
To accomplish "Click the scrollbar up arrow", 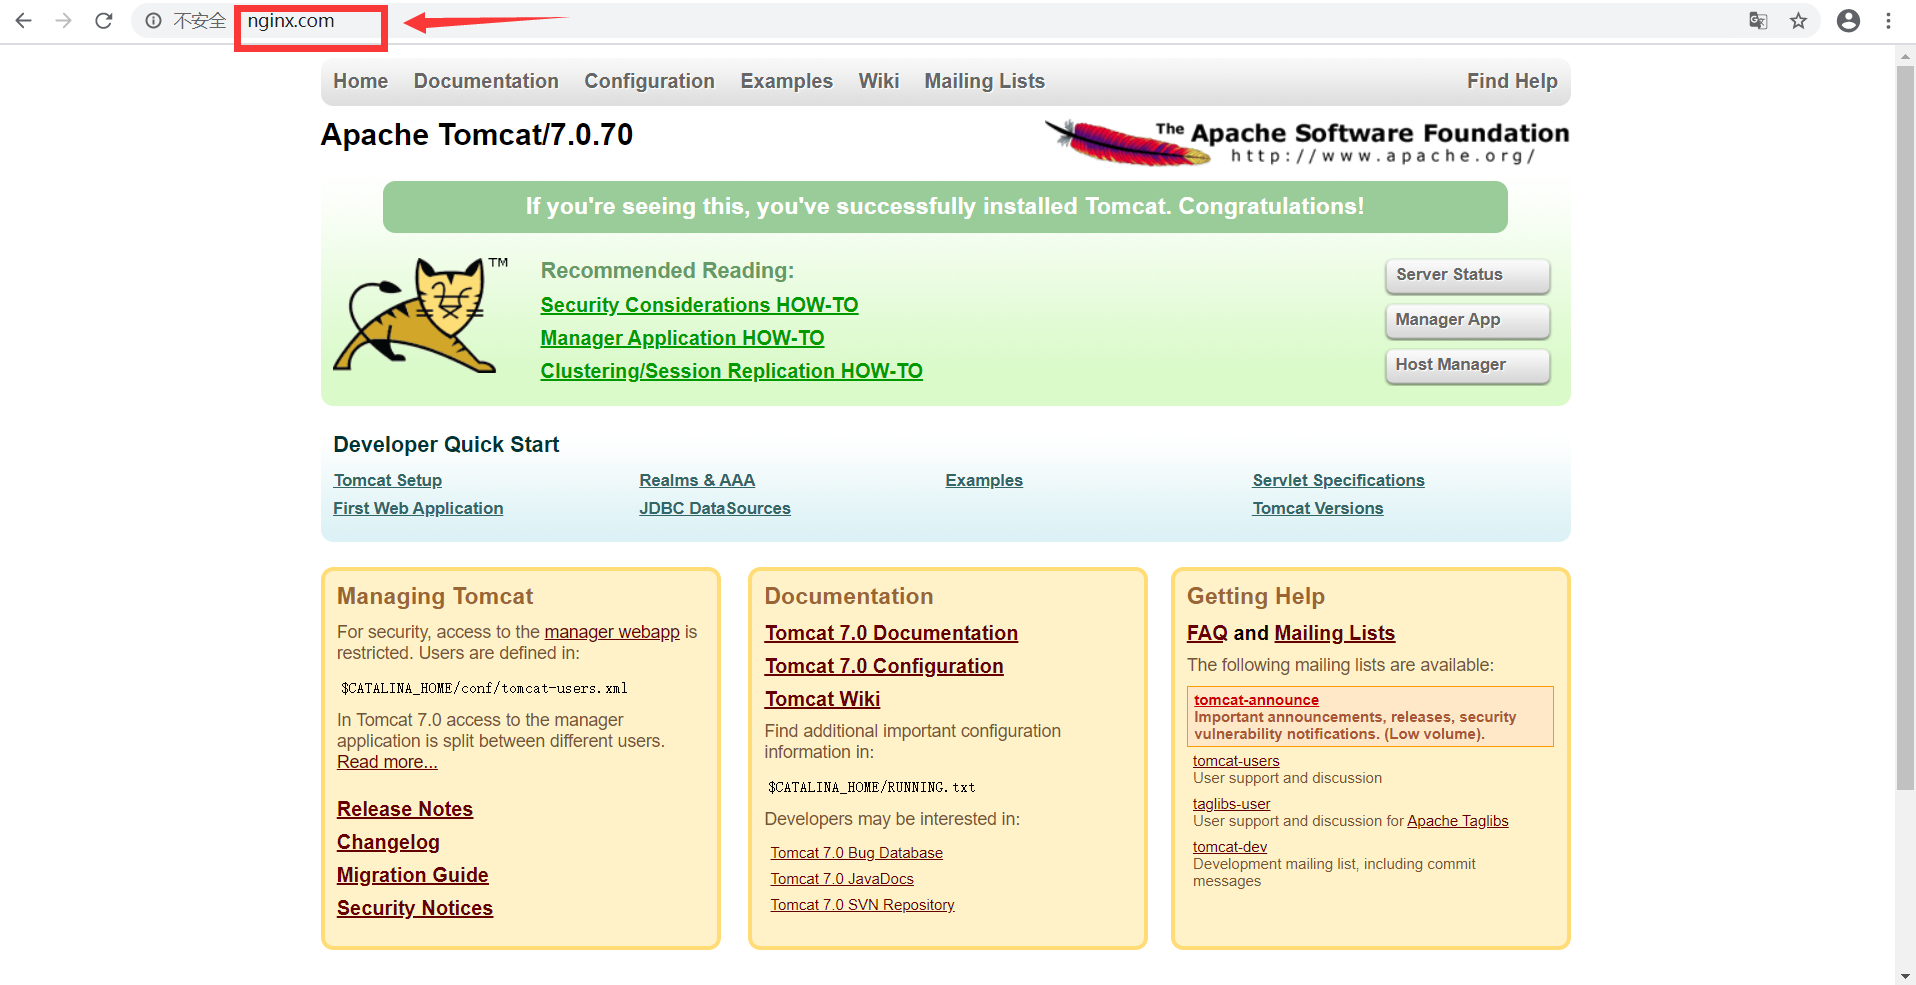I will click(x=1905, y=56).
